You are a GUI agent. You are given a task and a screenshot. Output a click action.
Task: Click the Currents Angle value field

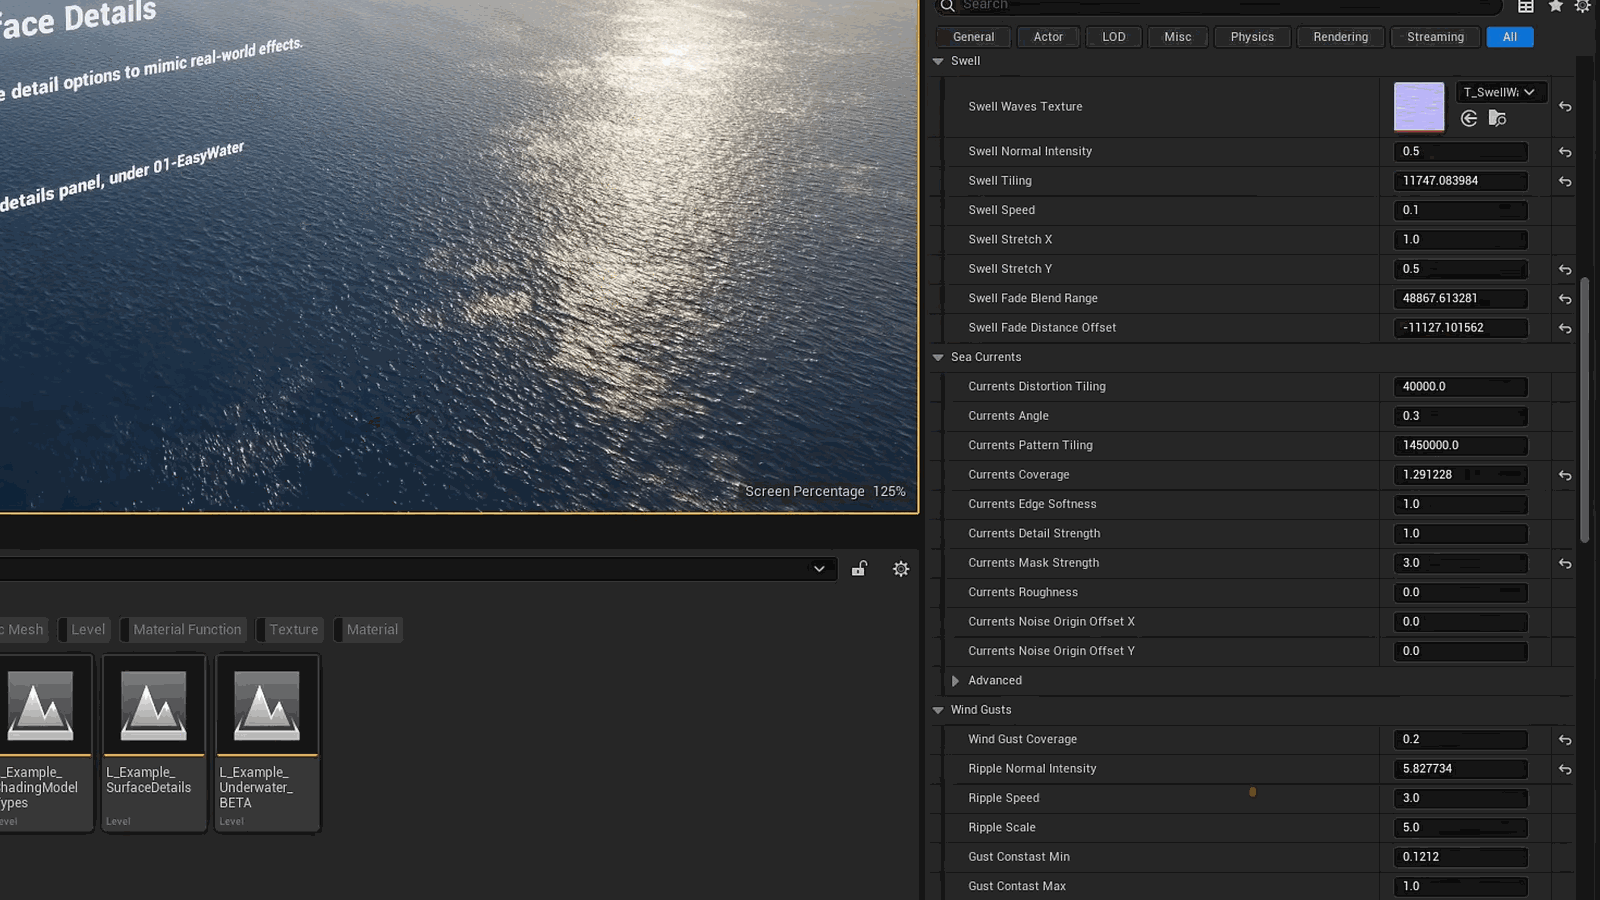(x=1460, y=416)
